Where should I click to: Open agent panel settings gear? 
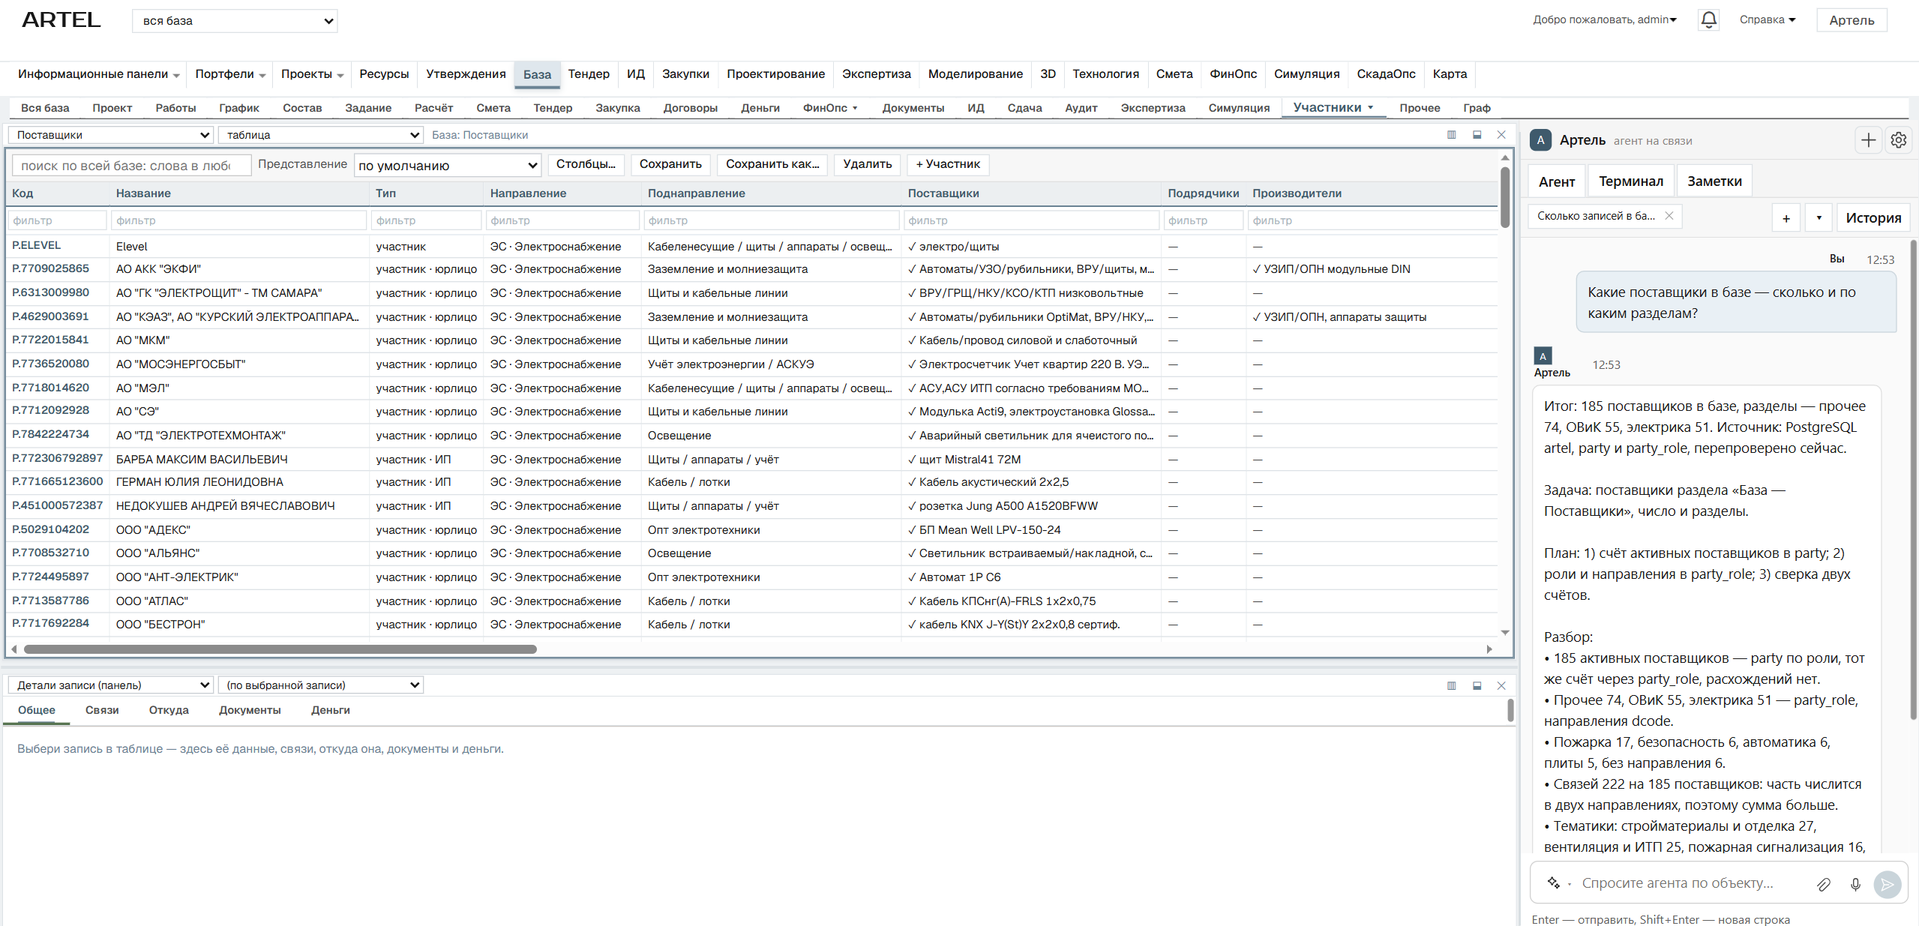(1898, 141)
